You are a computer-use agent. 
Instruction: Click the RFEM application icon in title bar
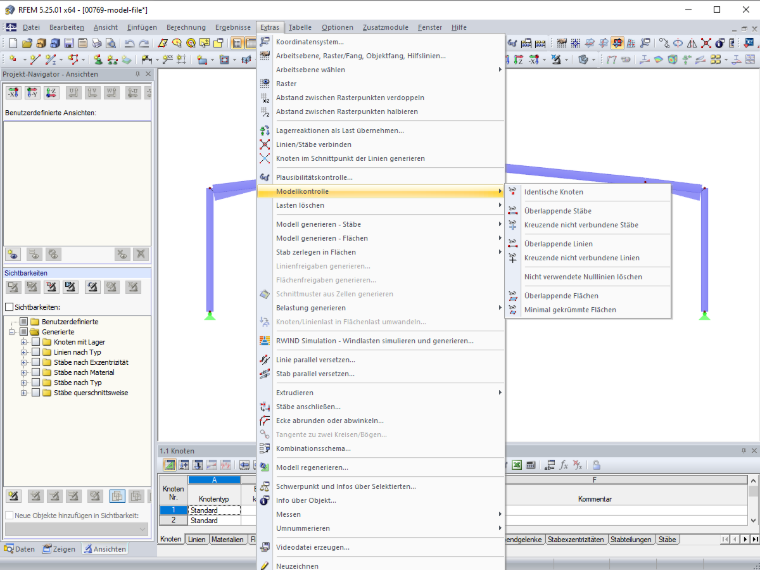(x=9, y=10)
